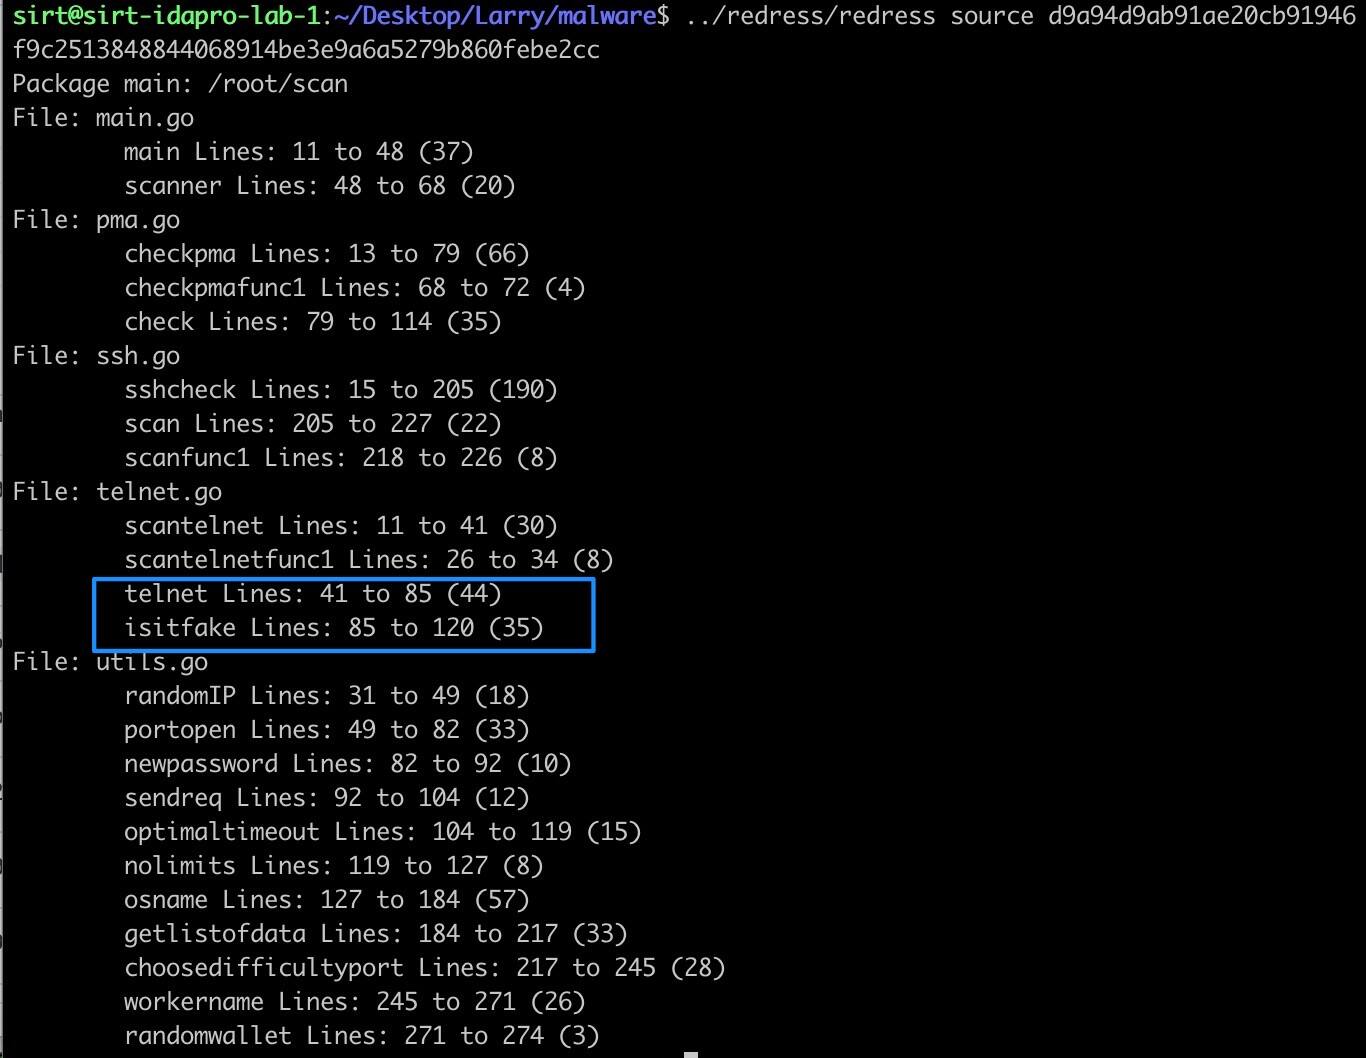This screenshot has height=1058, width=1366.
Task: Click the 'File: utils.go' entry
Action: coord(110,662)
